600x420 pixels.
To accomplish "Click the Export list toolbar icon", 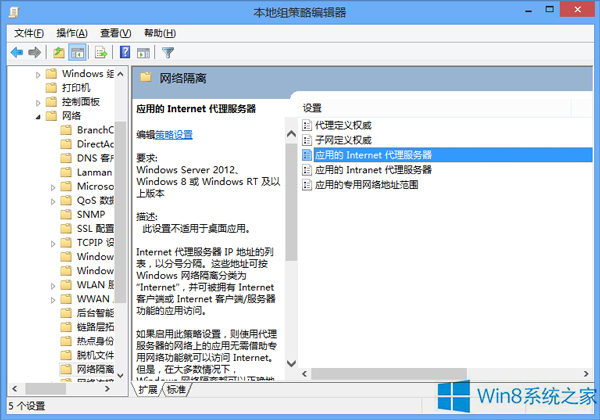I will [101, 52].
